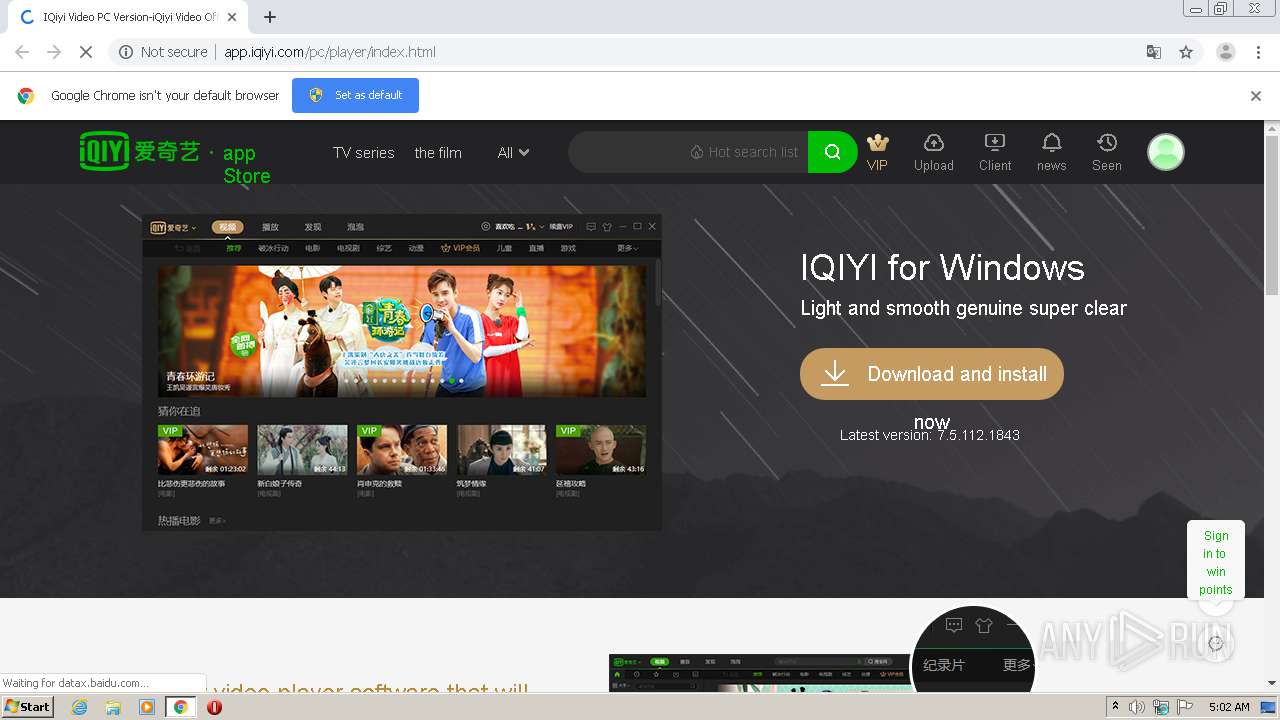The image size is (1280, 720).
Task: Click the volume icon in system tray
Action: (1138, 707)
